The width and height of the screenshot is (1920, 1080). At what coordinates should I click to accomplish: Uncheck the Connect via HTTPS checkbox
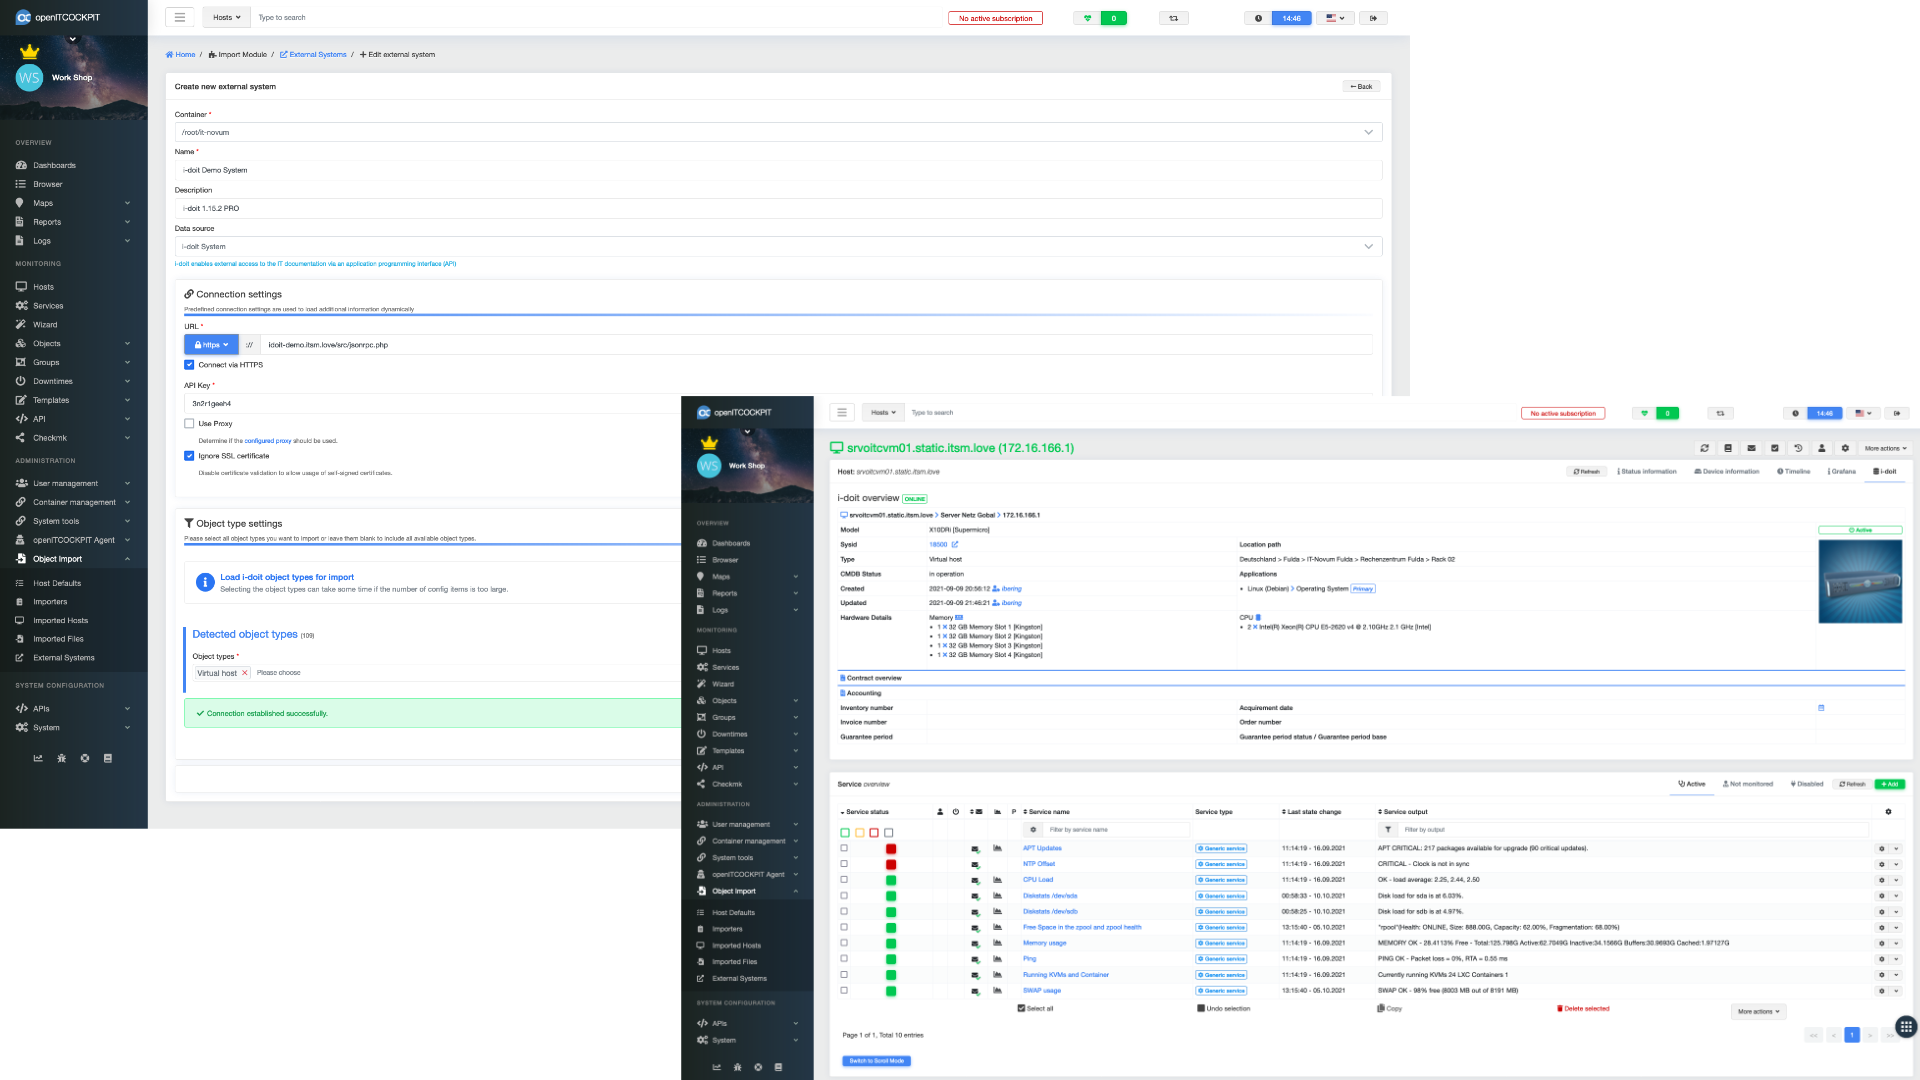pyautogui.click(x=189, y=364)
